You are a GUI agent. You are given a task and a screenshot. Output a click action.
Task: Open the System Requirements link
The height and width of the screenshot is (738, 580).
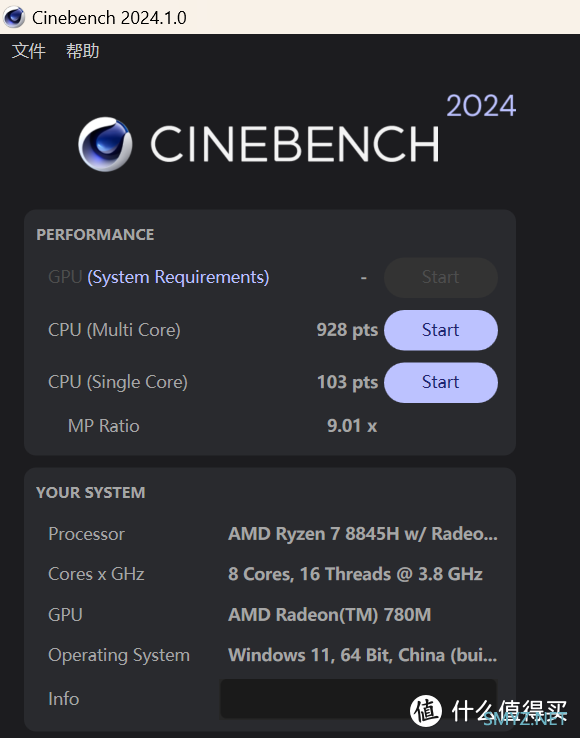(178, 277)
